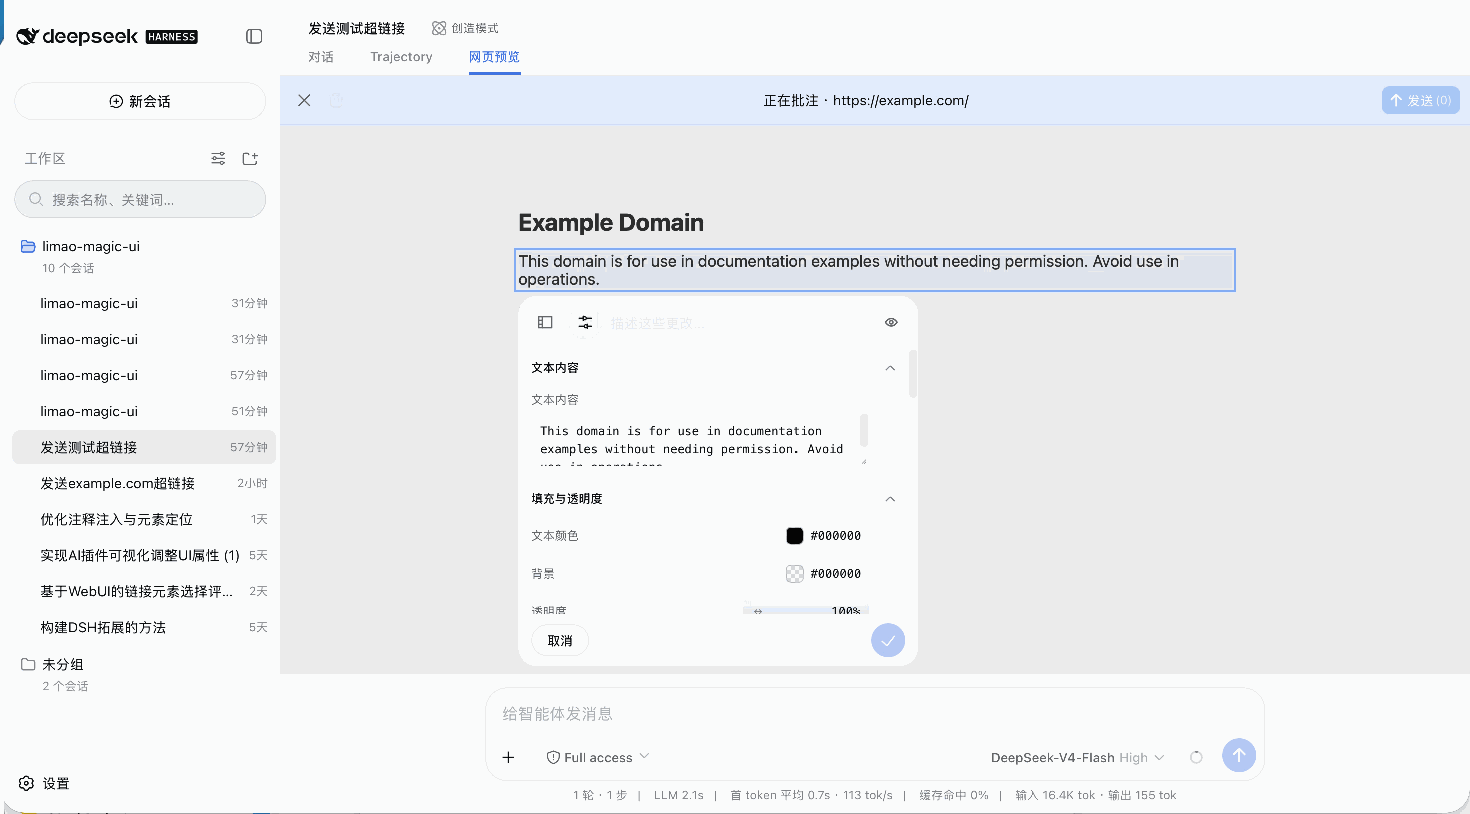The width and height of the screenshot is (1470, 814).
Task: Select the 网页预览 tab
Action: [x=494, y=57]
